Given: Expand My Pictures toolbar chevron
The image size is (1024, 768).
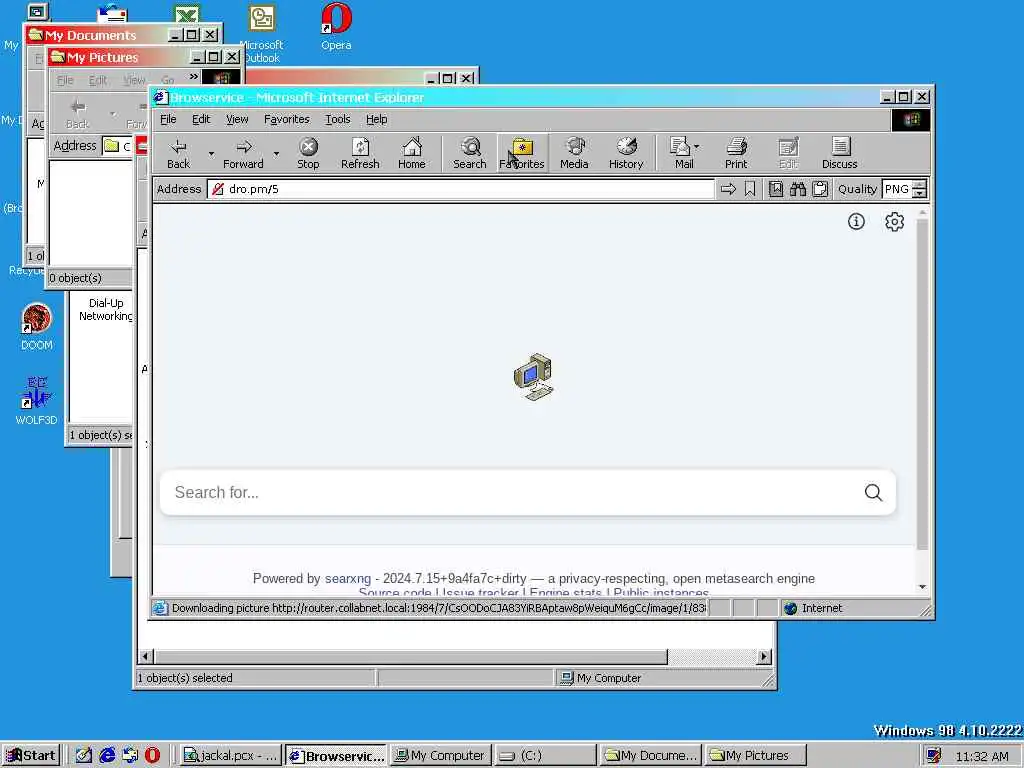Looking at the screenshot, I should [193, 77].
